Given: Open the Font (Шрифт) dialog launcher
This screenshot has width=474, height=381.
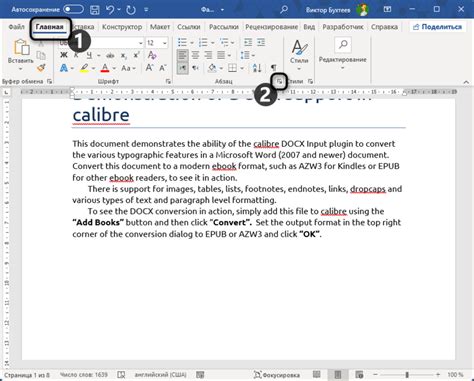Looking at the screenshot, I should 168,81.
